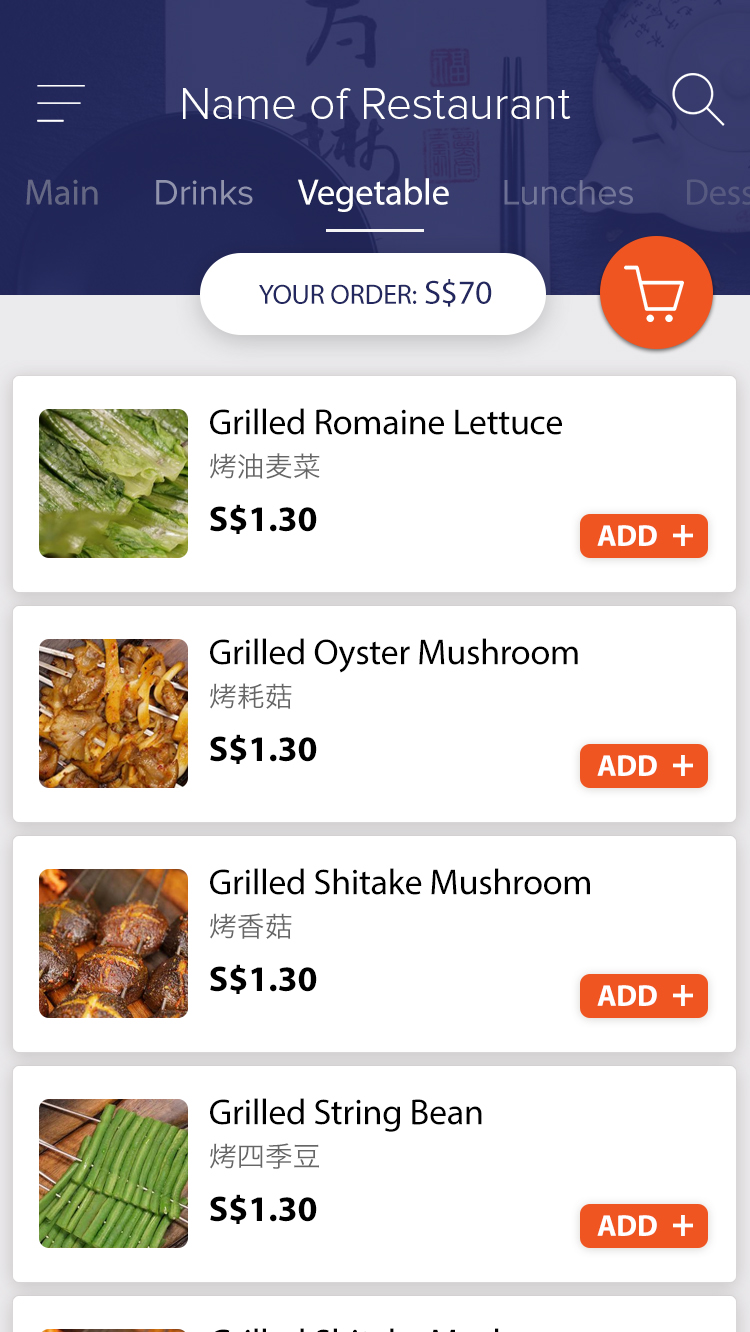750x1332 pixels.
Task: Switch to the Main tab
Action: pyautogui.click(x=62, y=193)
